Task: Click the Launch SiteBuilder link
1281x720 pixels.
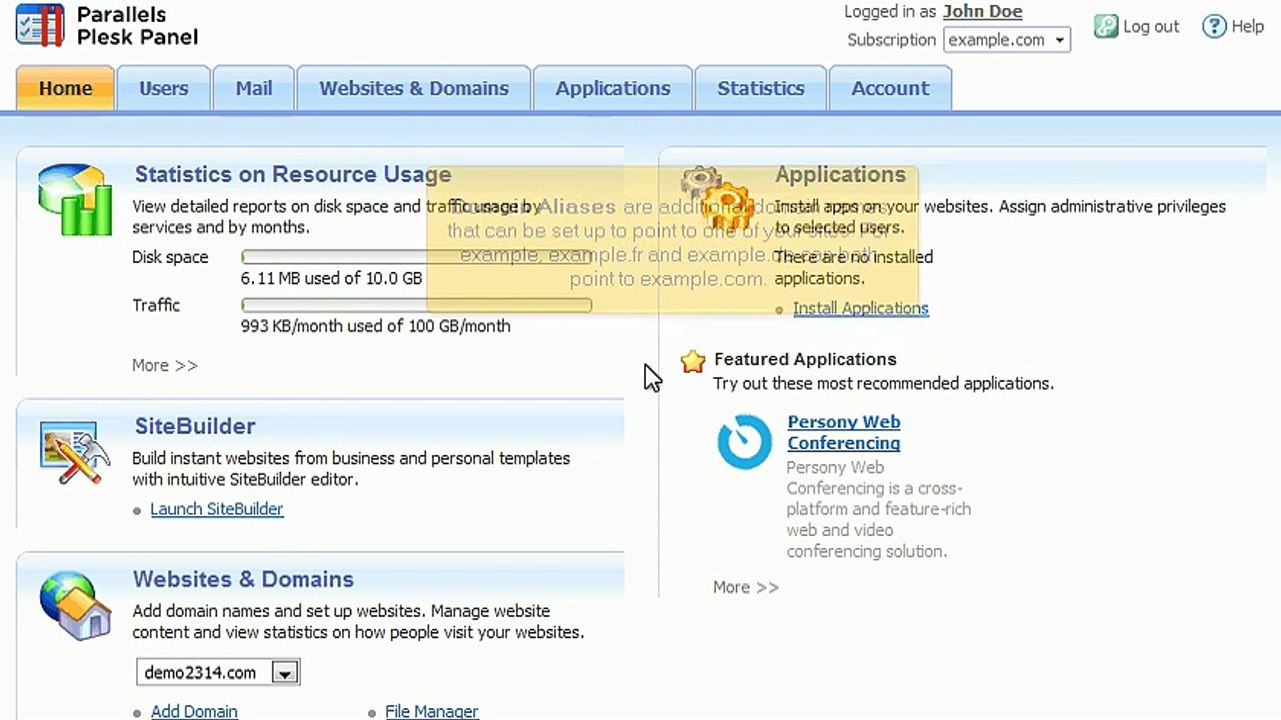Action: pos(217,509)
